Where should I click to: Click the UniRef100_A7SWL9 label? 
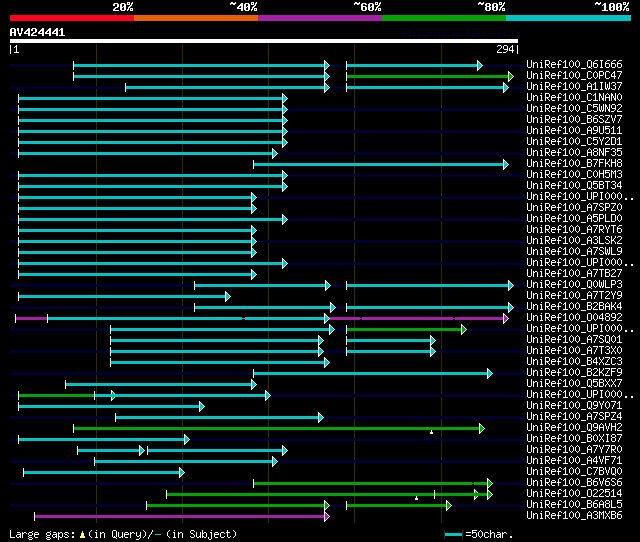coord(574,251)
